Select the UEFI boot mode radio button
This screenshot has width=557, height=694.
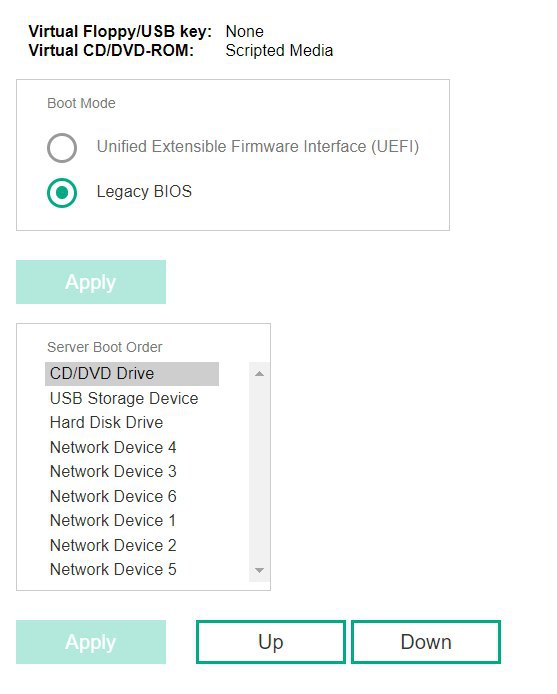(x=62, y=148)
